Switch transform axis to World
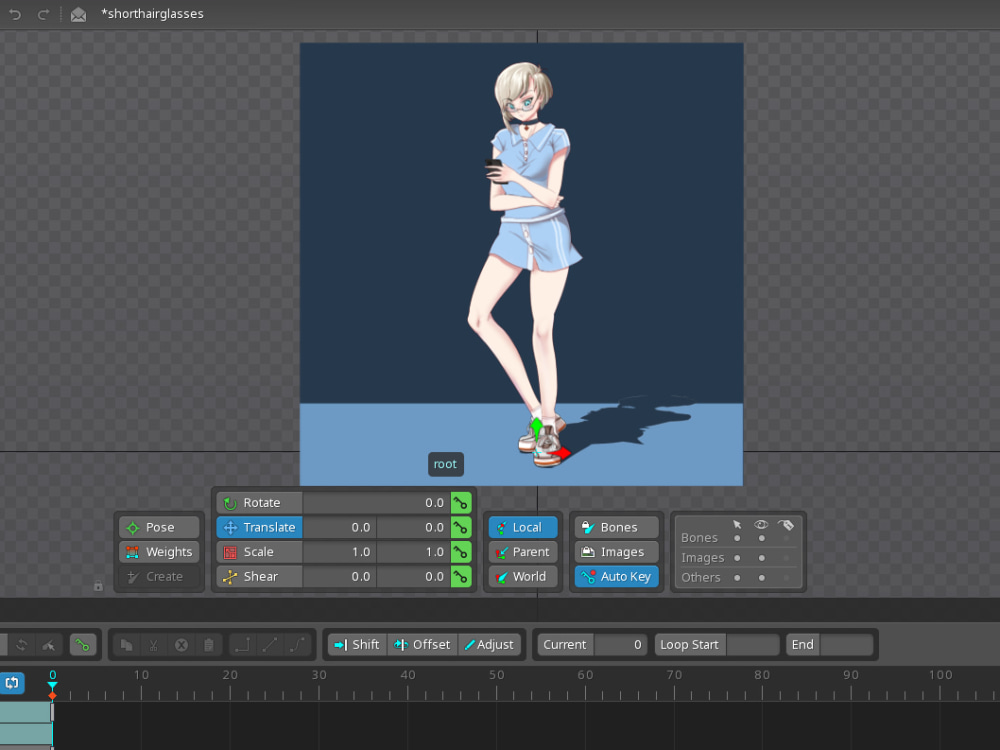Image resolution: width=1000 pixels, height=750 pixels. click(522, 576)
